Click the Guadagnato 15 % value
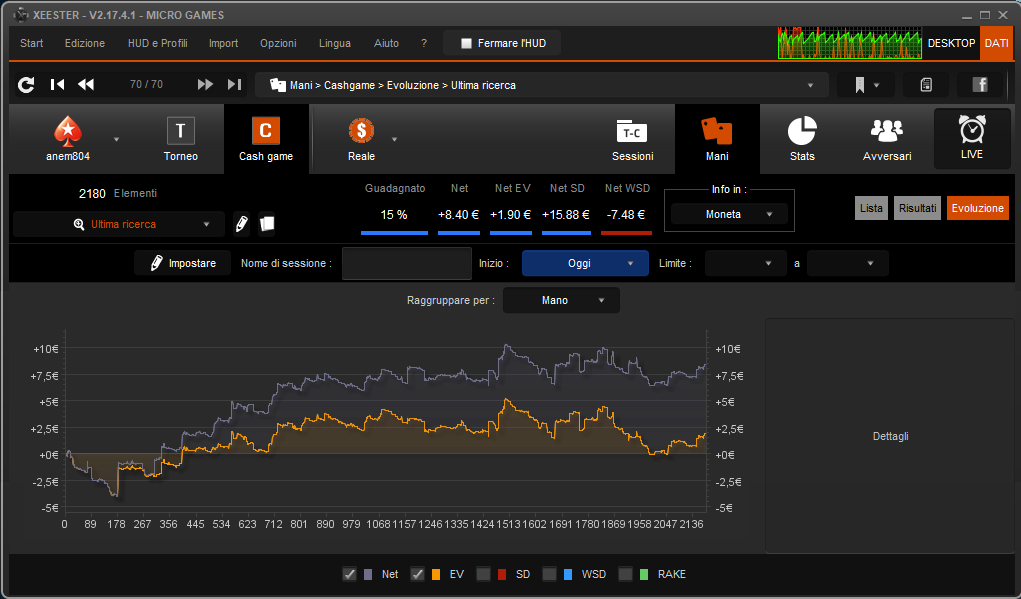Viewport: 1021px width, 599px height. pyautogui.click(x=394, y=215)
